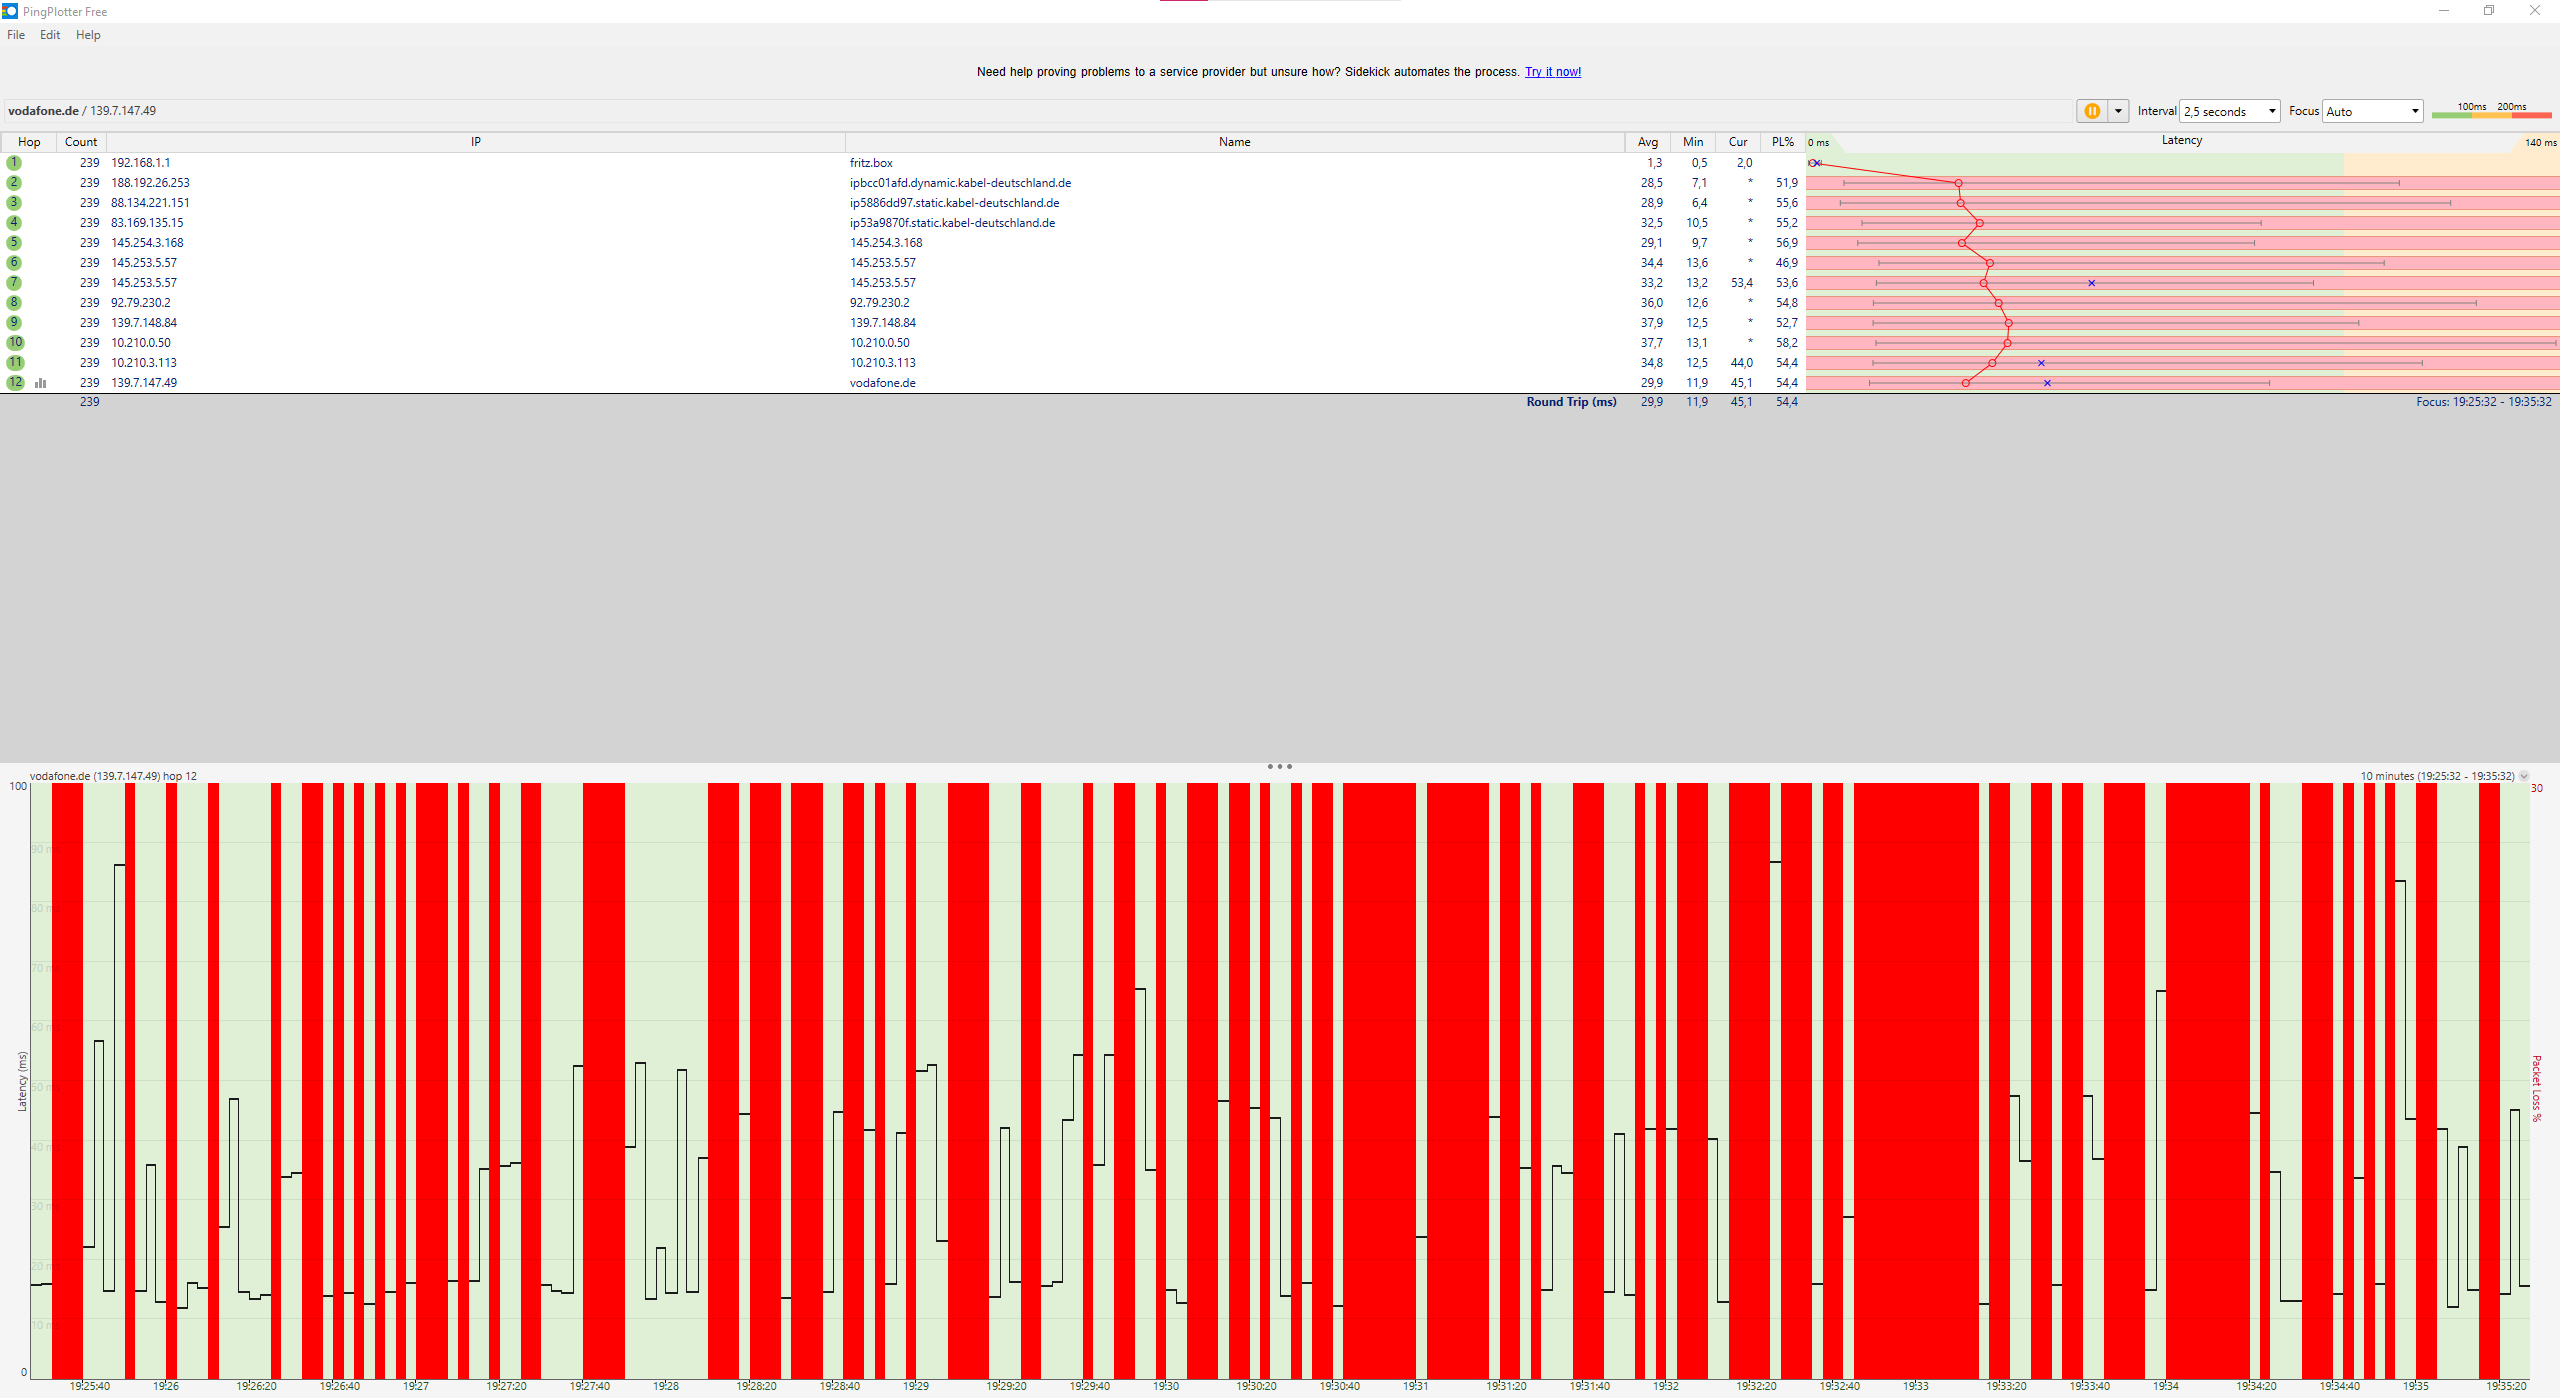Image resolution: width=2560 pixels, height=1398 pixels.
Task: Select the hop 7 green circle icon
Action: [14, 283]
